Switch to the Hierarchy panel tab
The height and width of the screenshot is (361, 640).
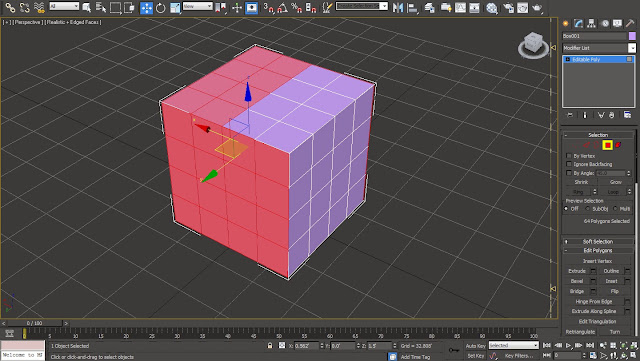pyautogui.click(x=591, y=23)
